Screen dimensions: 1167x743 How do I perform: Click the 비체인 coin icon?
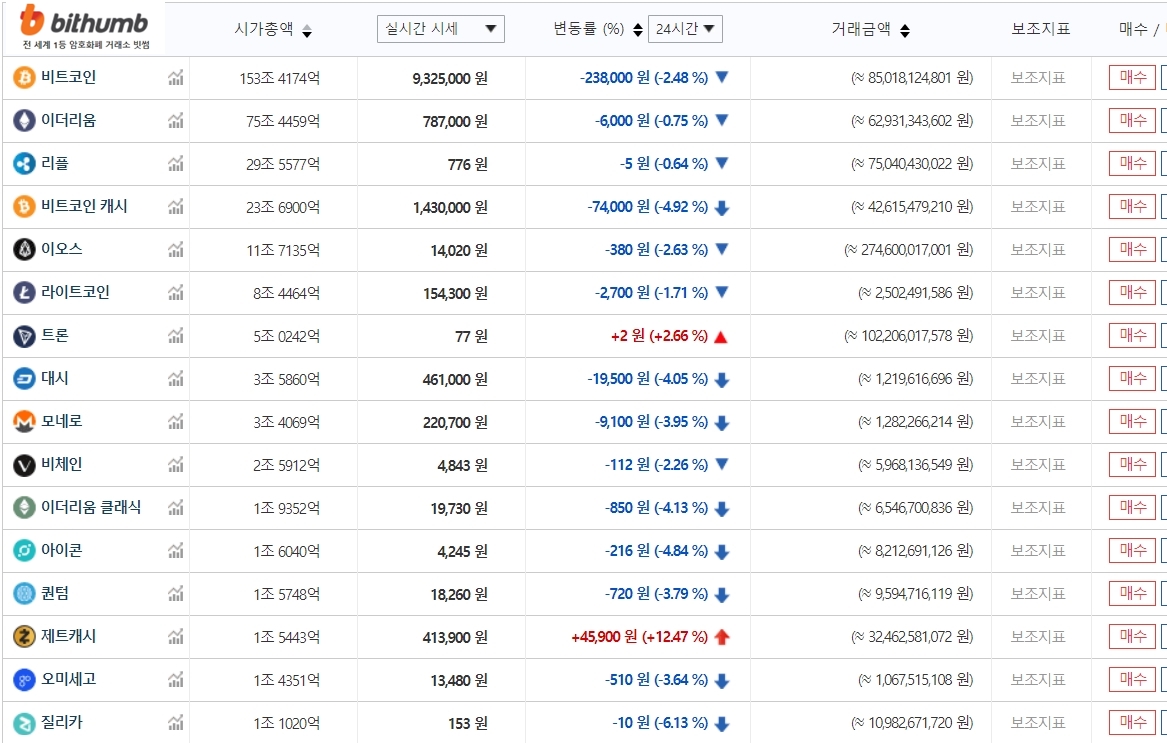[x=24, y=465]
